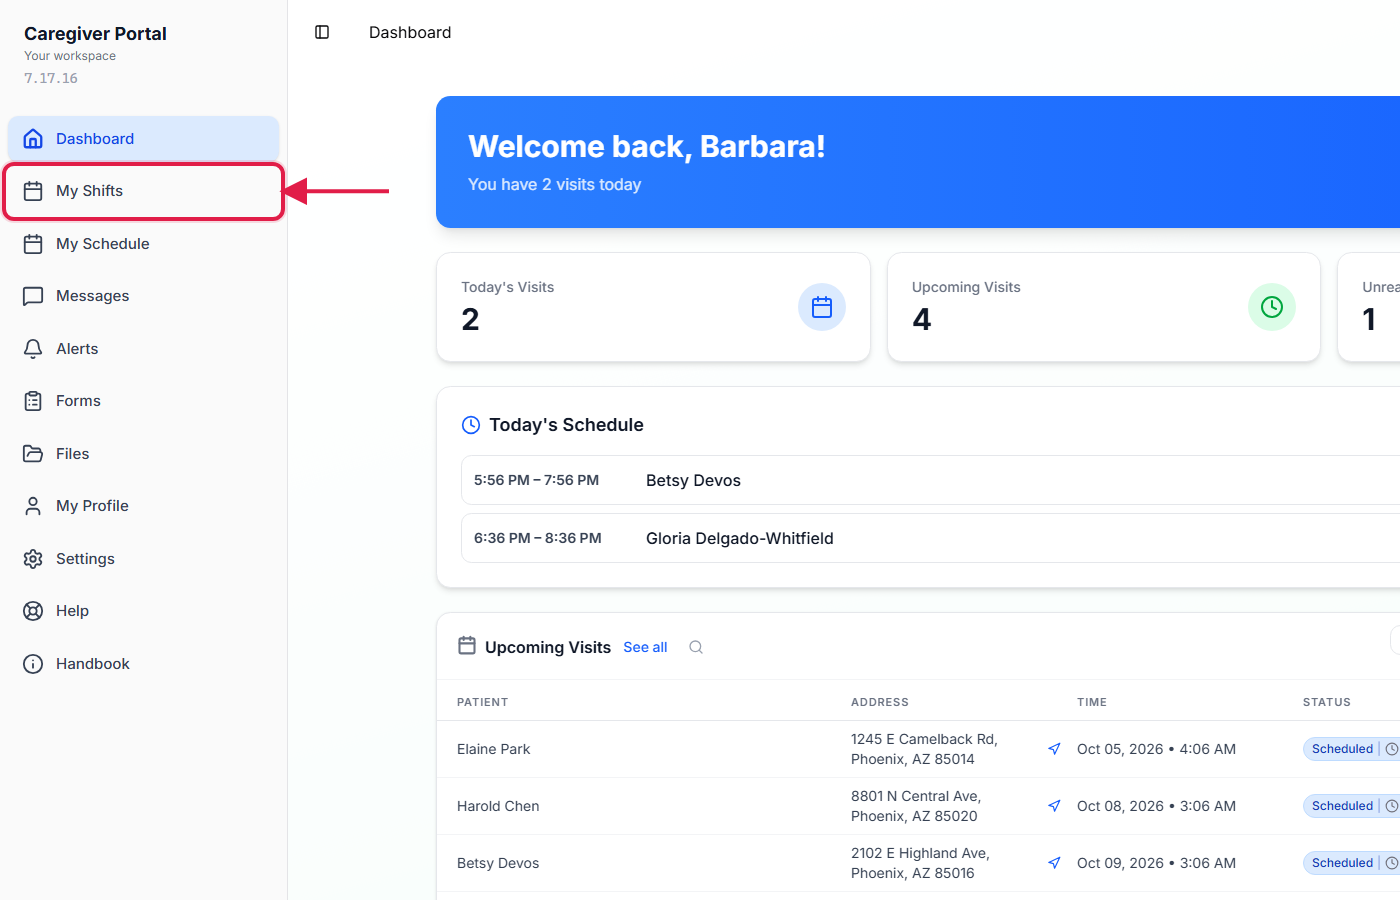This screenshot has width=1400, height=900.
Task: Click the STATUS column header
Action: click(x=1327, y=702)
